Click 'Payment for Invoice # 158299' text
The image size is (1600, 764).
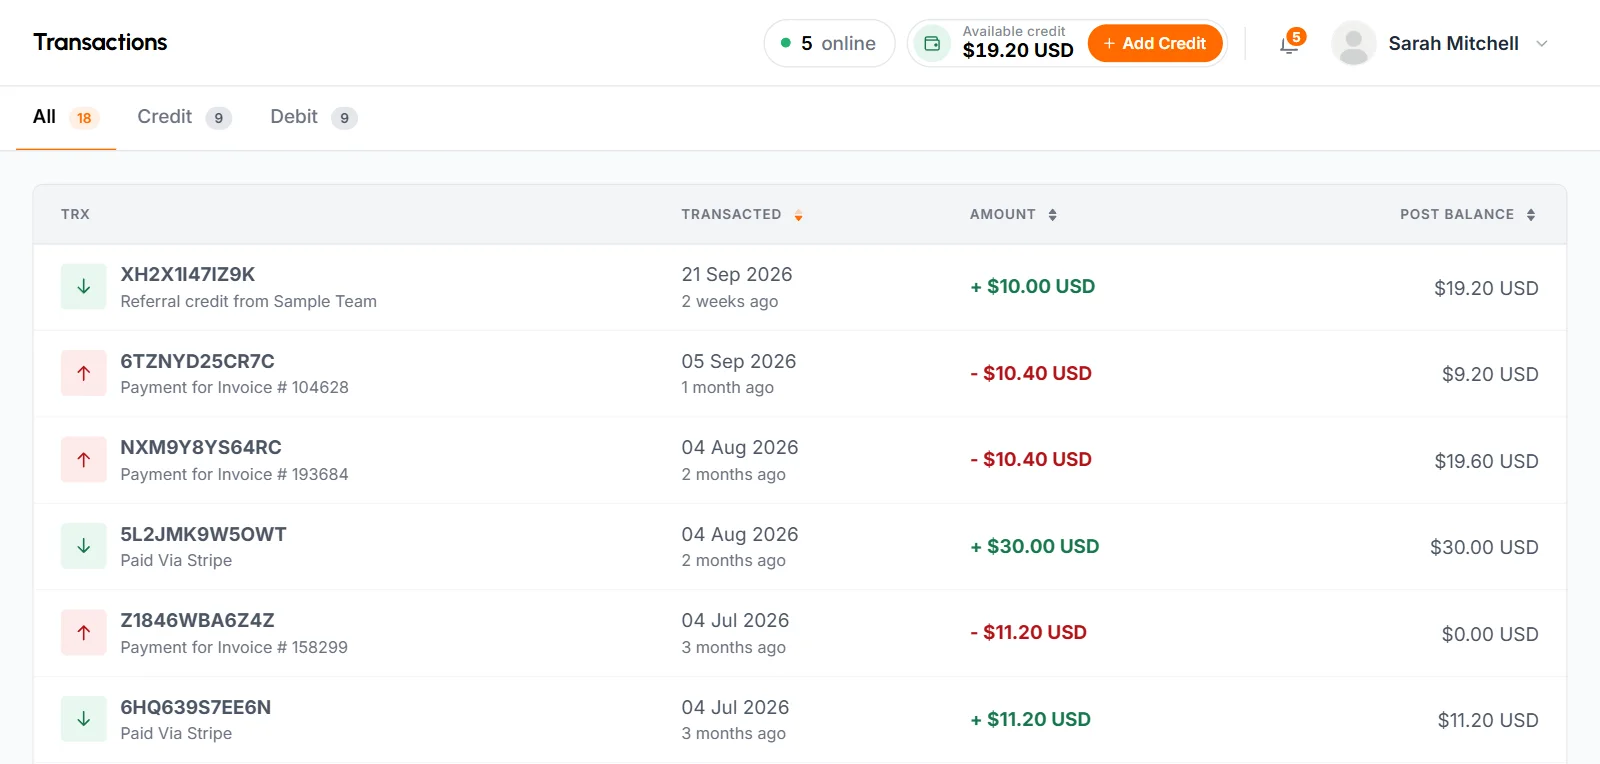click(234, 647)
